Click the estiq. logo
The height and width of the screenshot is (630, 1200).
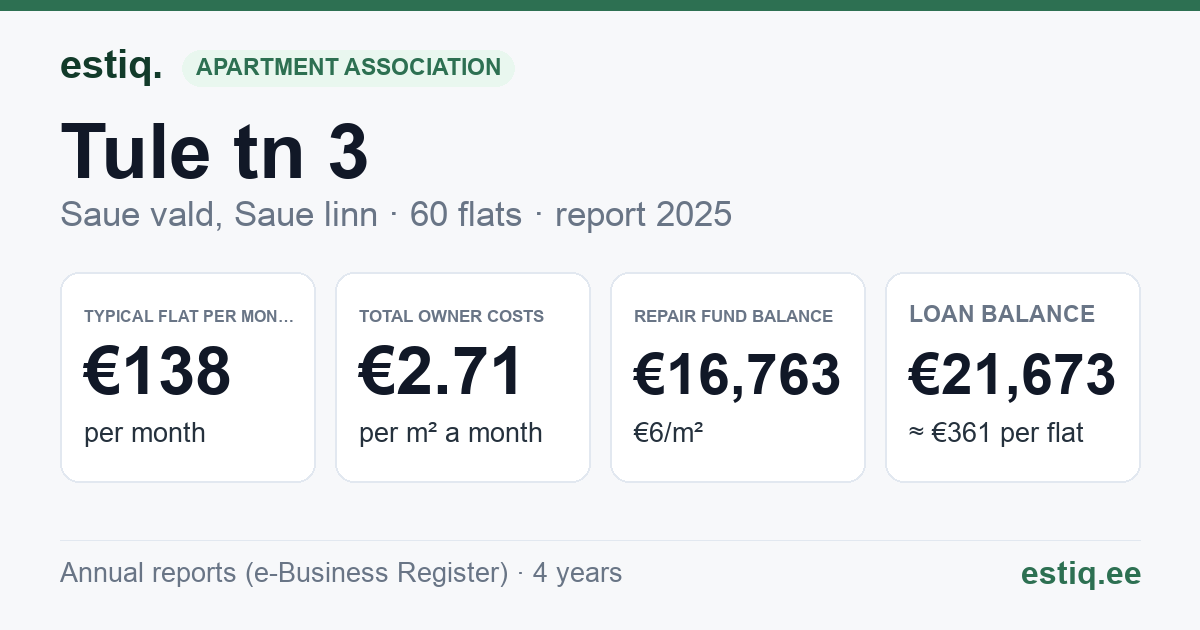(x=111, y=66)
